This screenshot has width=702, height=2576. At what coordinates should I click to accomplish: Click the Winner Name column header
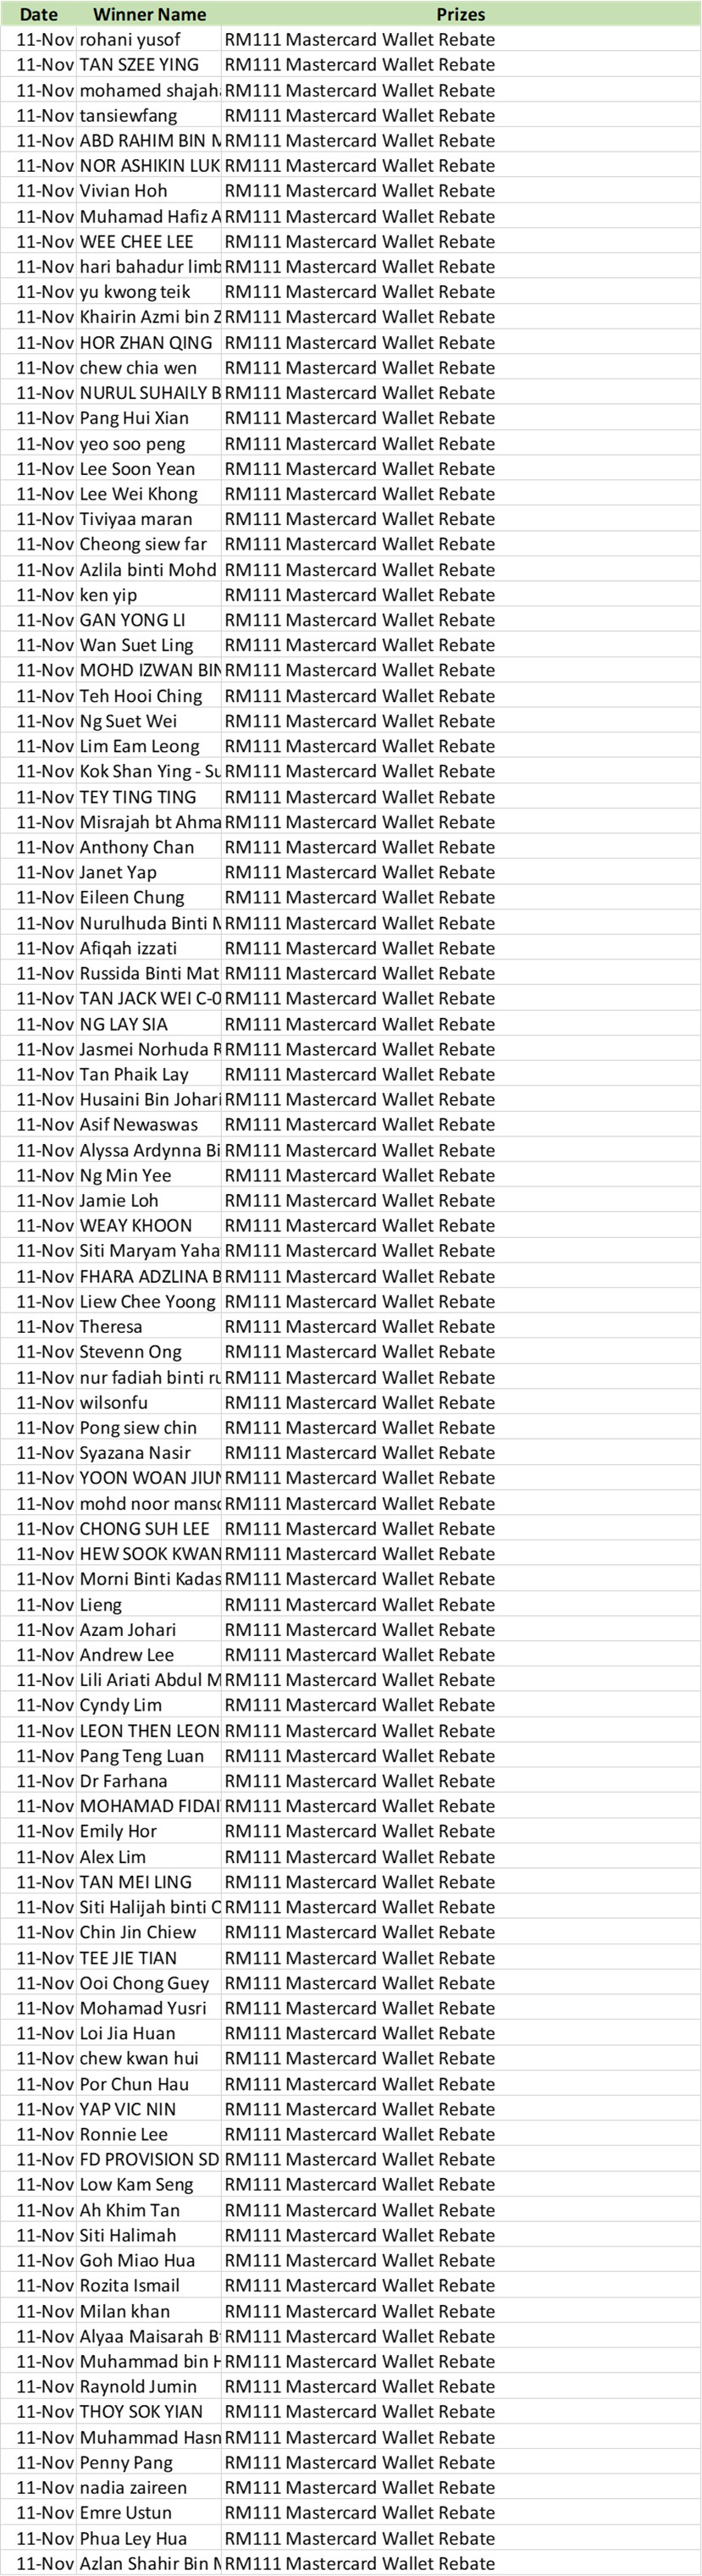pyautogui.click(x=149, y=14)
